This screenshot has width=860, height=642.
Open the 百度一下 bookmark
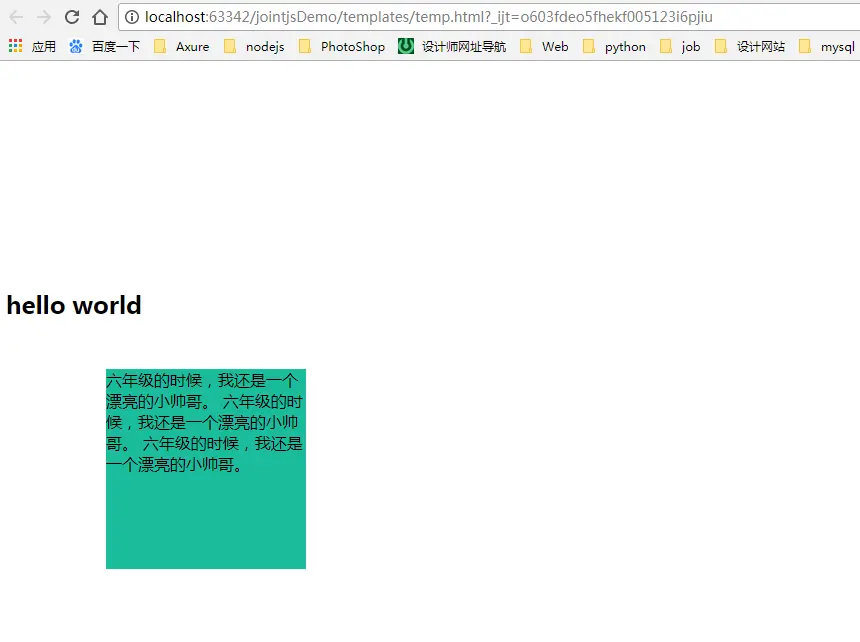pyautogui.click(x=104, y=47)
